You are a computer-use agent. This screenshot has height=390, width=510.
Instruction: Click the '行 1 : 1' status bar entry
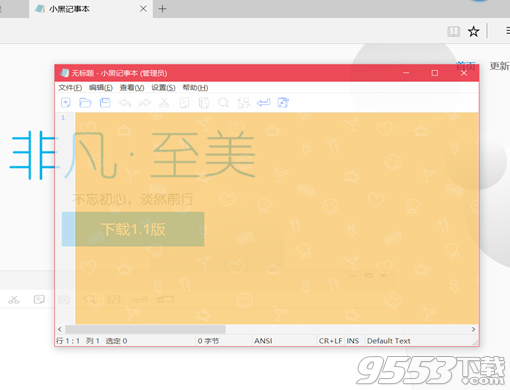[68, 341]
